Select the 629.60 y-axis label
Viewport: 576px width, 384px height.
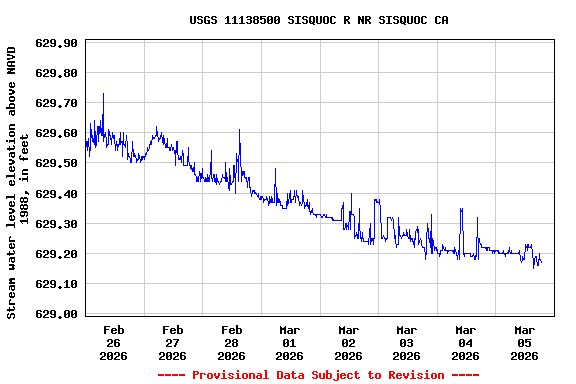tap(56, 133)
